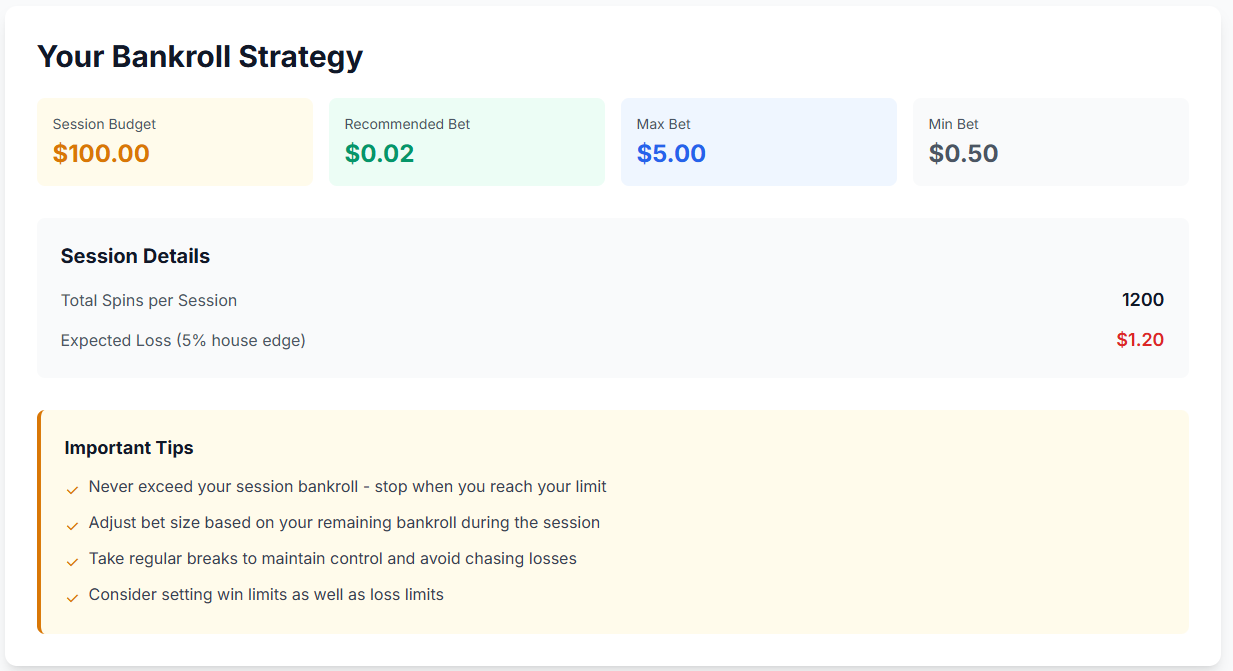This screenshot has height=671, width=1233.
Task: Select the Min Bet card
Action: coord(1051,141)
